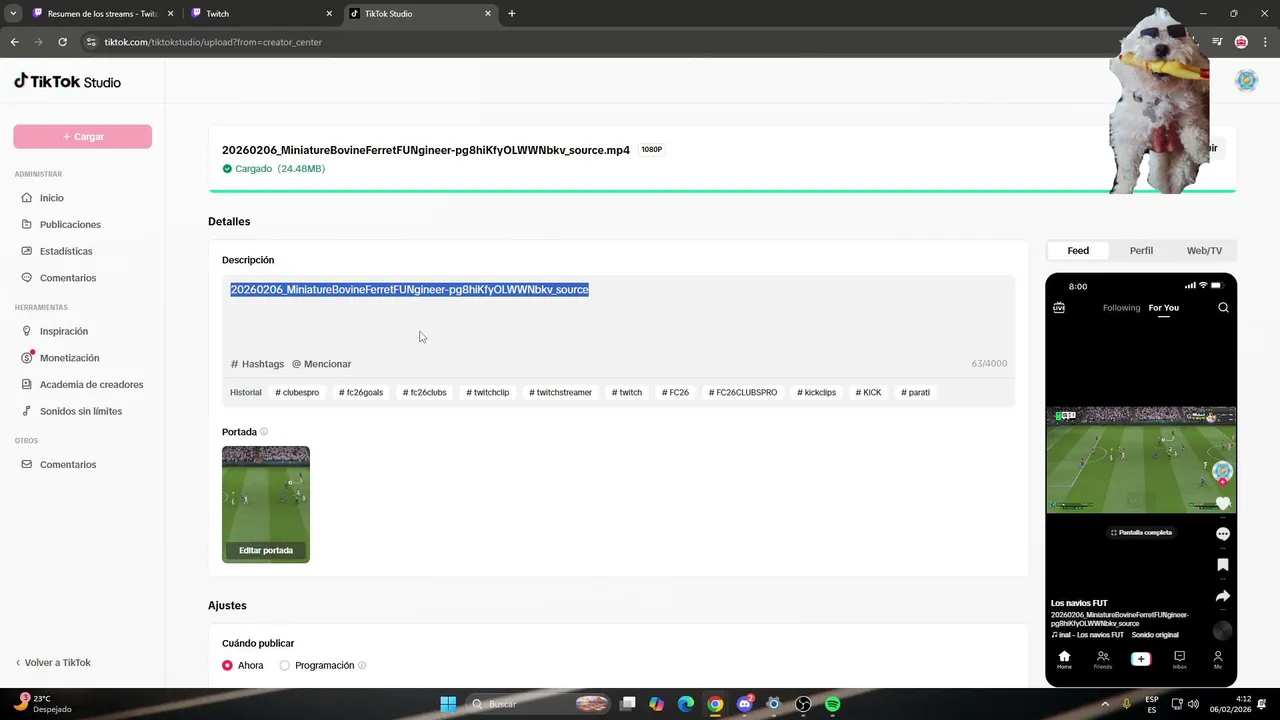1280x720 pixels.
Task: Select the For You tab in preview
Action: click(1164, 308)
